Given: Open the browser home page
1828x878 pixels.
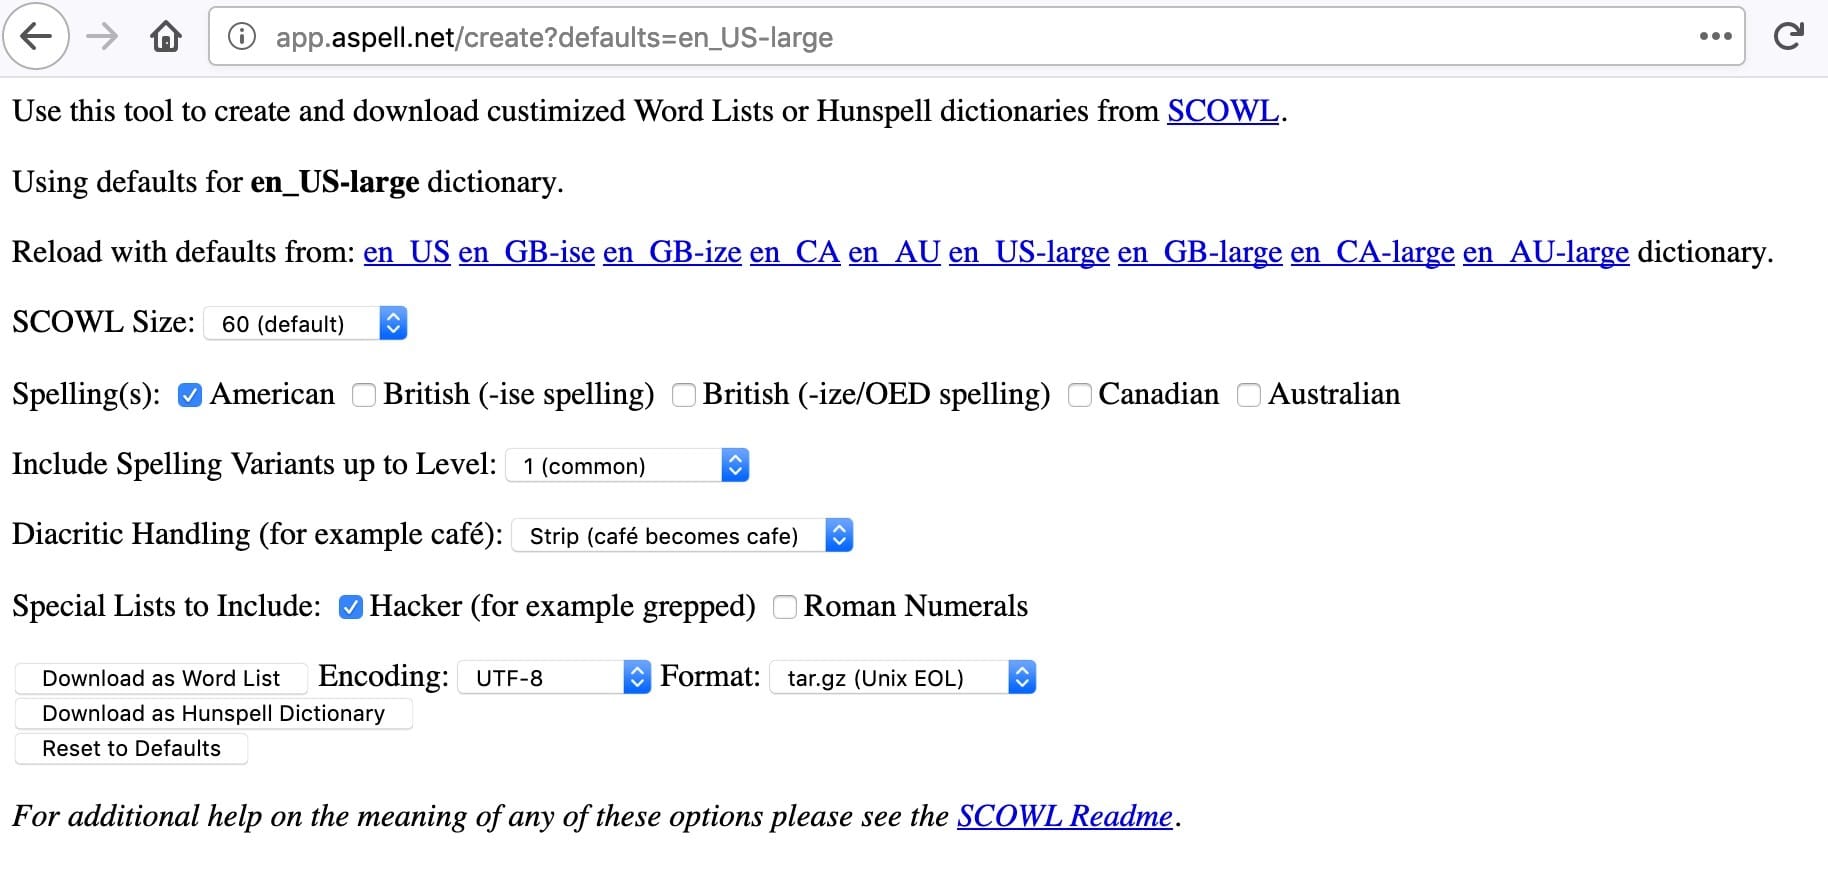Looking at the screenshot, I should coord(166,36).
